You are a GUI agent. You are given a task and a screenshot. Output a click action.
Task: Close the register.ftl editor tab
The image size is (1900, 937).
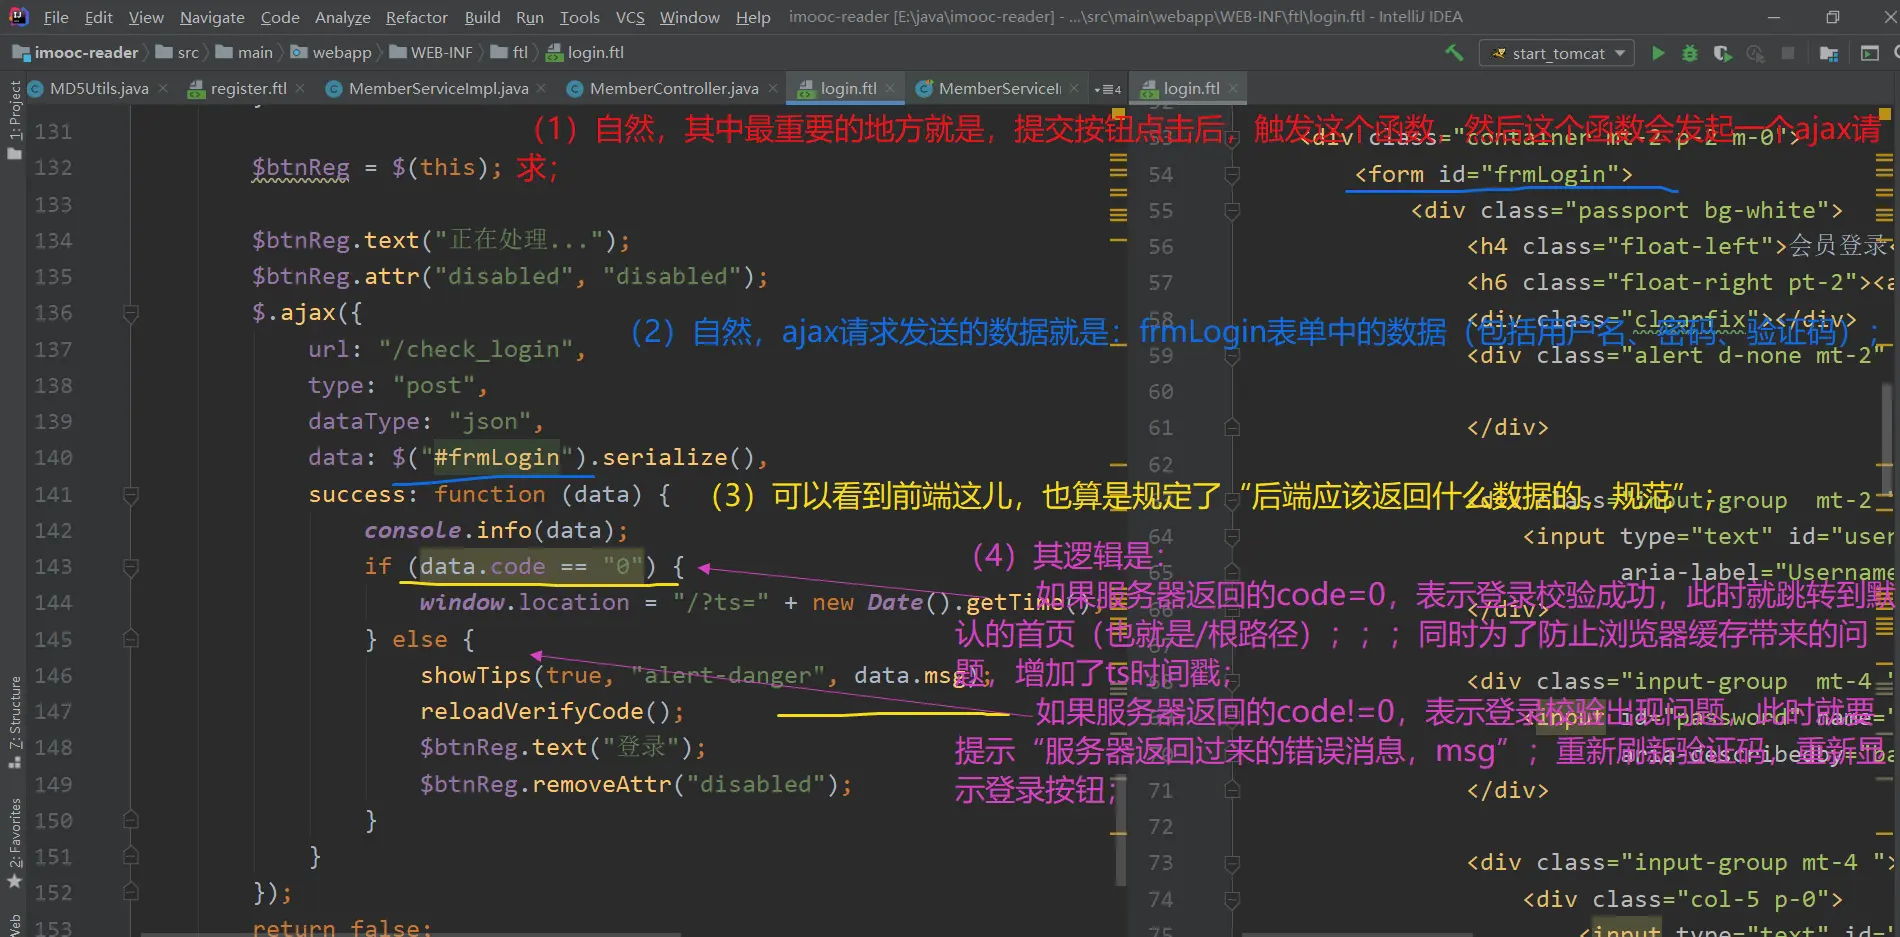pos(300,89)
